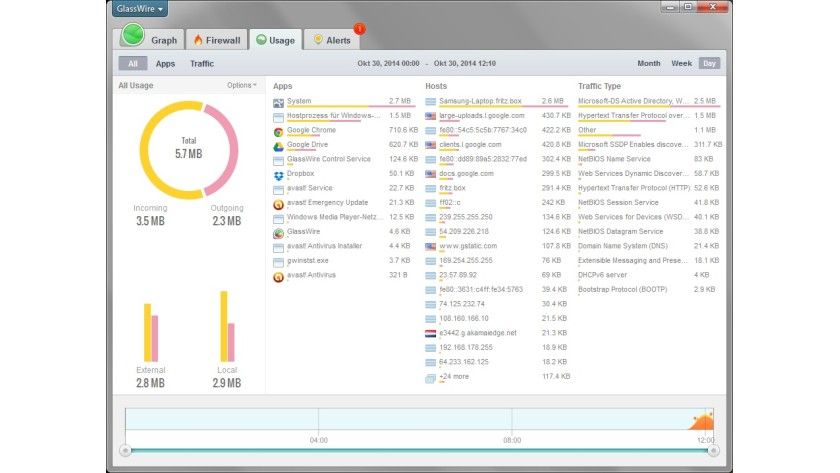Click the flag icon for large-uploads.l.google.com
Image resolution: width=840 pixels, height=473 pixels.
[x=431, y=116]
